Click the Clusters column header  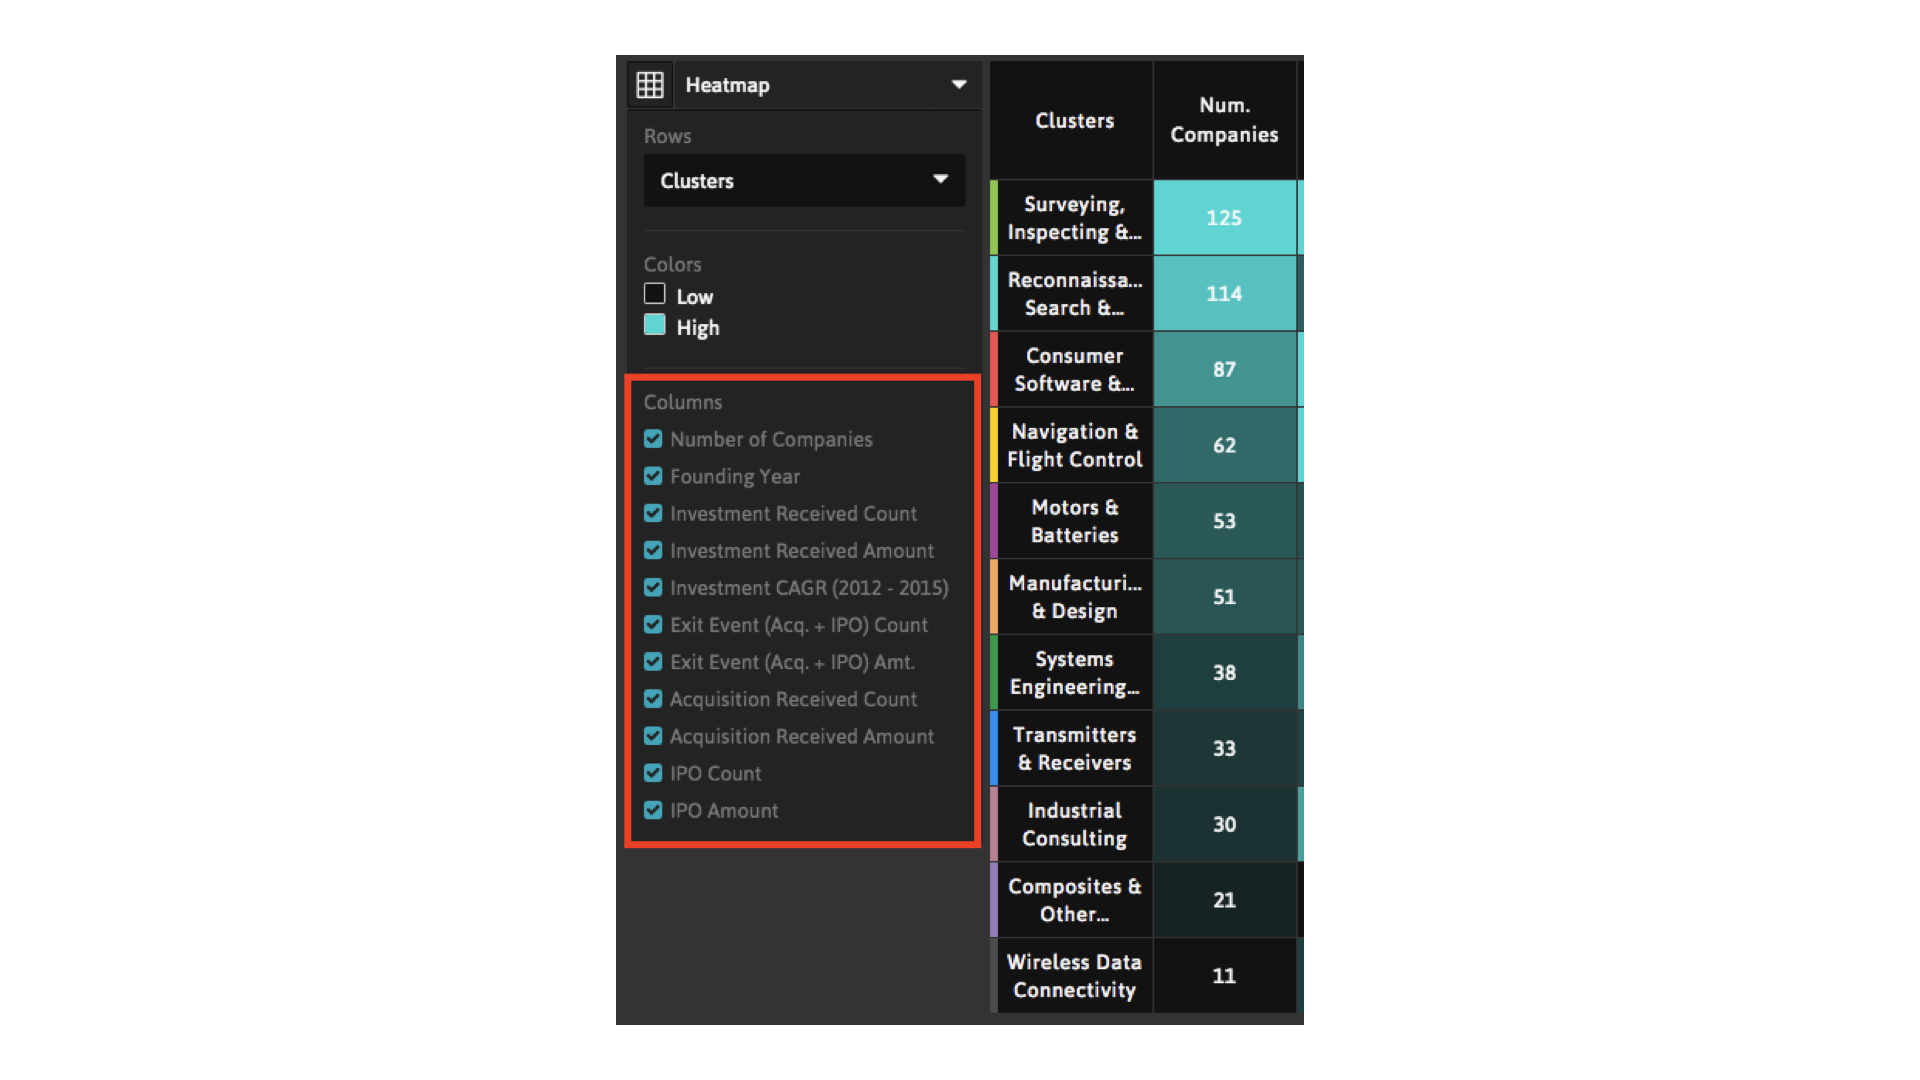1074,120
